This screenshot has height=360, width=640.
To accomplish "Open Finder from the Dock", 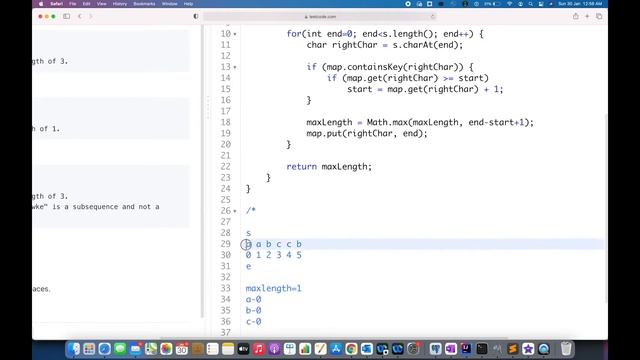I will coord(74,349).
